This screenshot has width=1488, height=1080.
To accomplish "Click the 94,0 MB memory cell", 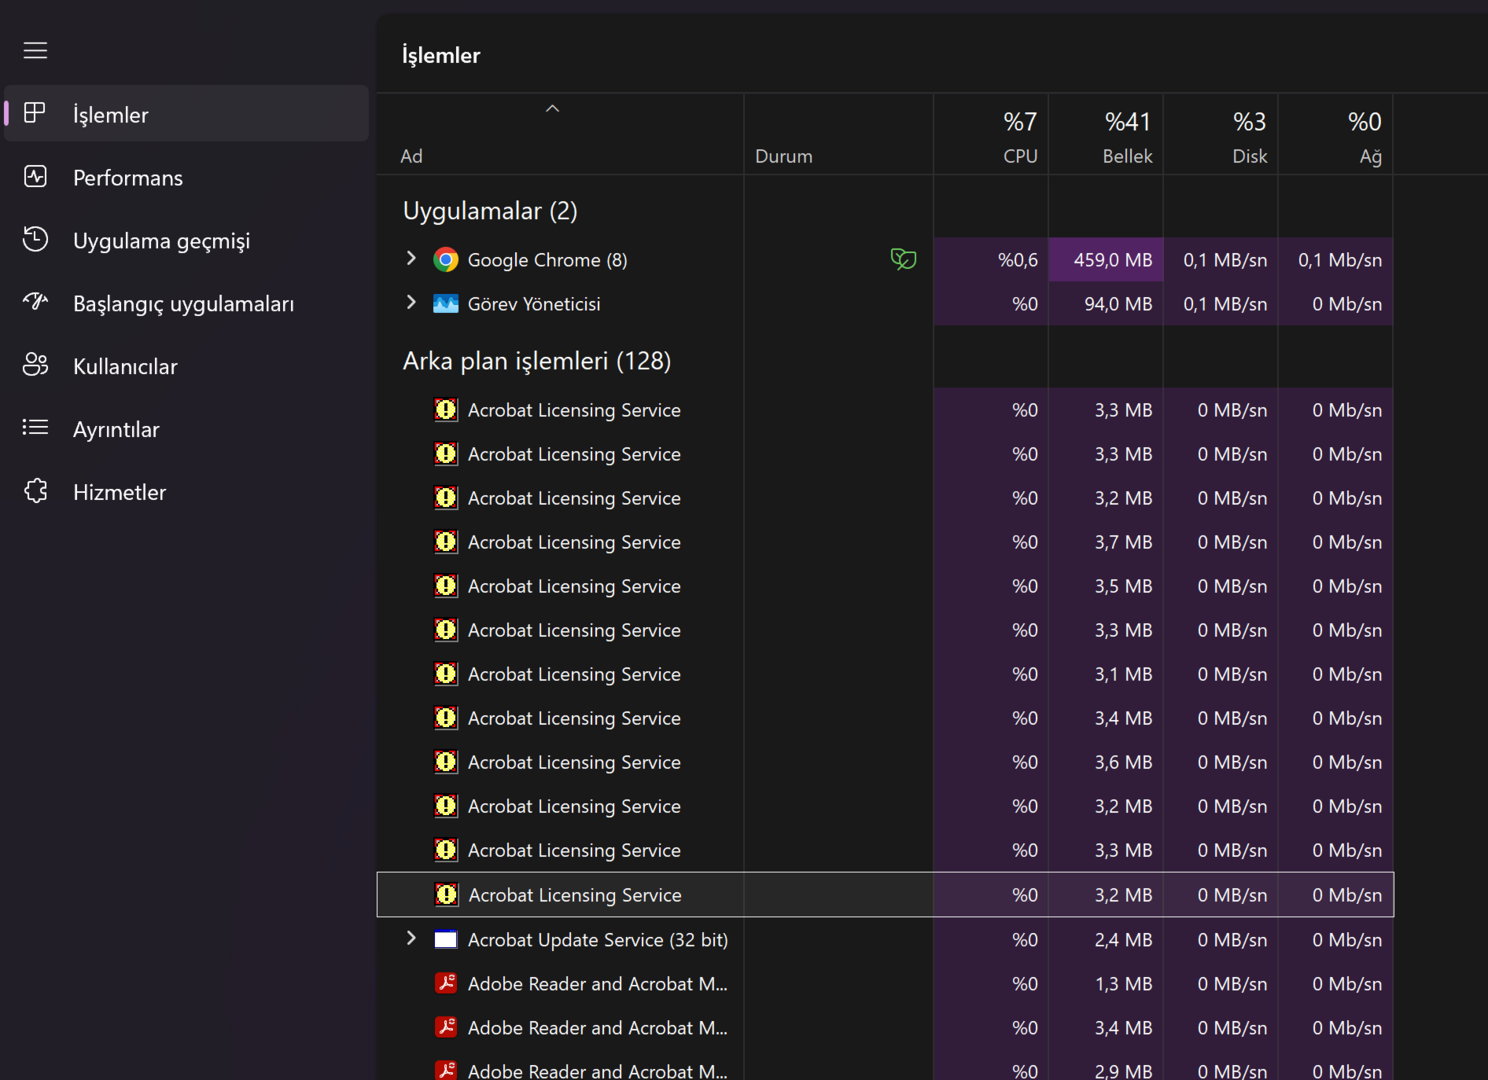I will (1106, 304).
